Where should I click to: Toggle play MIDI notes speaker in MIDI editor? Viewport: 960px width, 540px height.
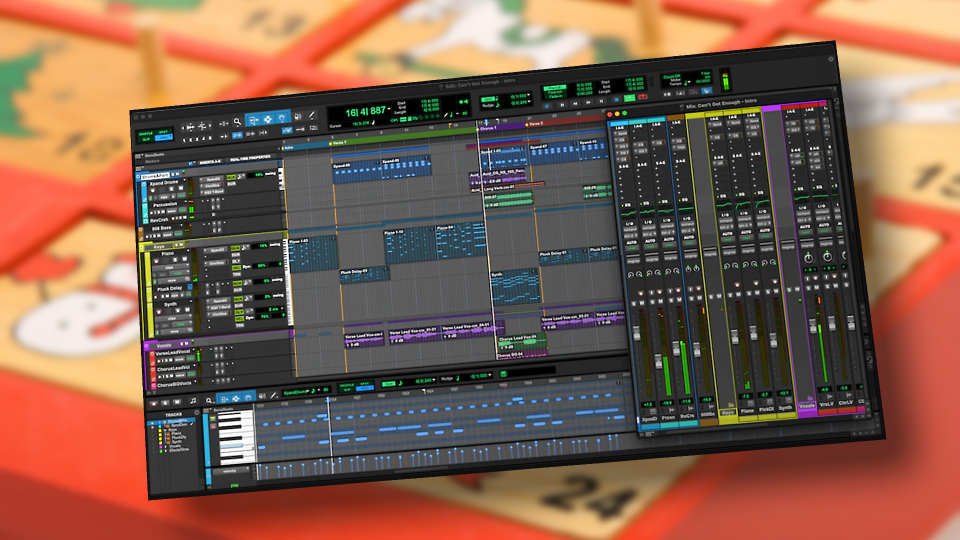pos(262,396)
